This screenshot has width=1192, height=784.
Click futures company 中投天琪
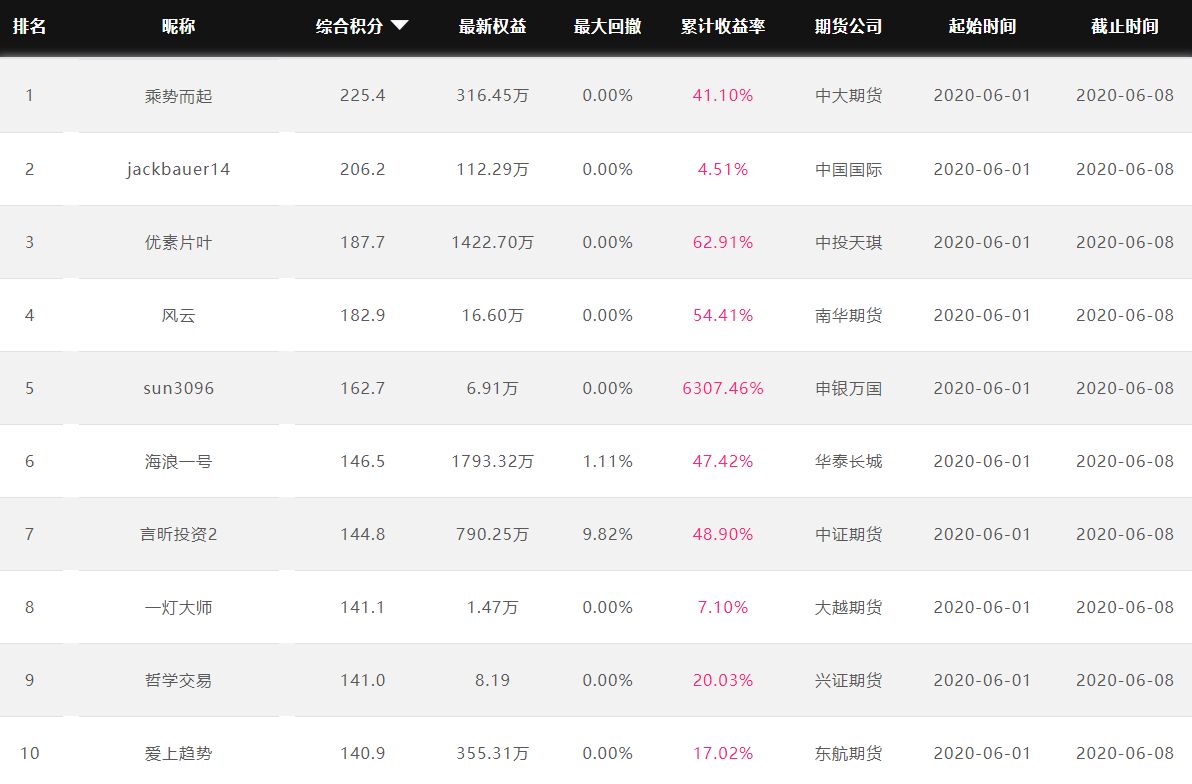pos(848,242)
